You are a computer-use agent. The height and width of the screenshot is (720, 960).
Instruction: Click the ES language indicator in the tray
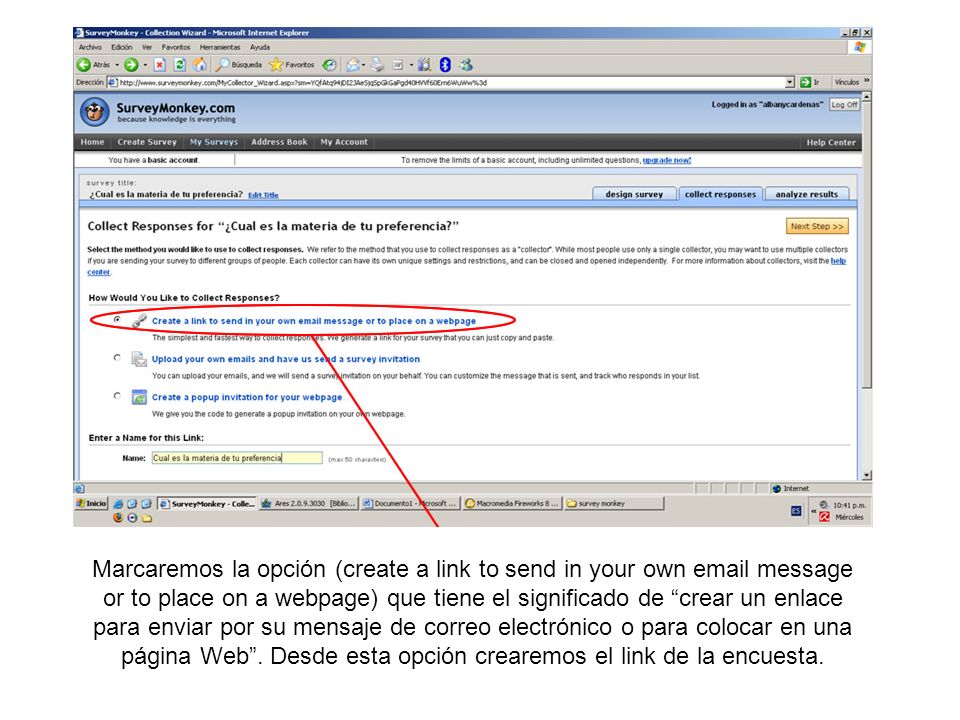click(x=796, y=511)
